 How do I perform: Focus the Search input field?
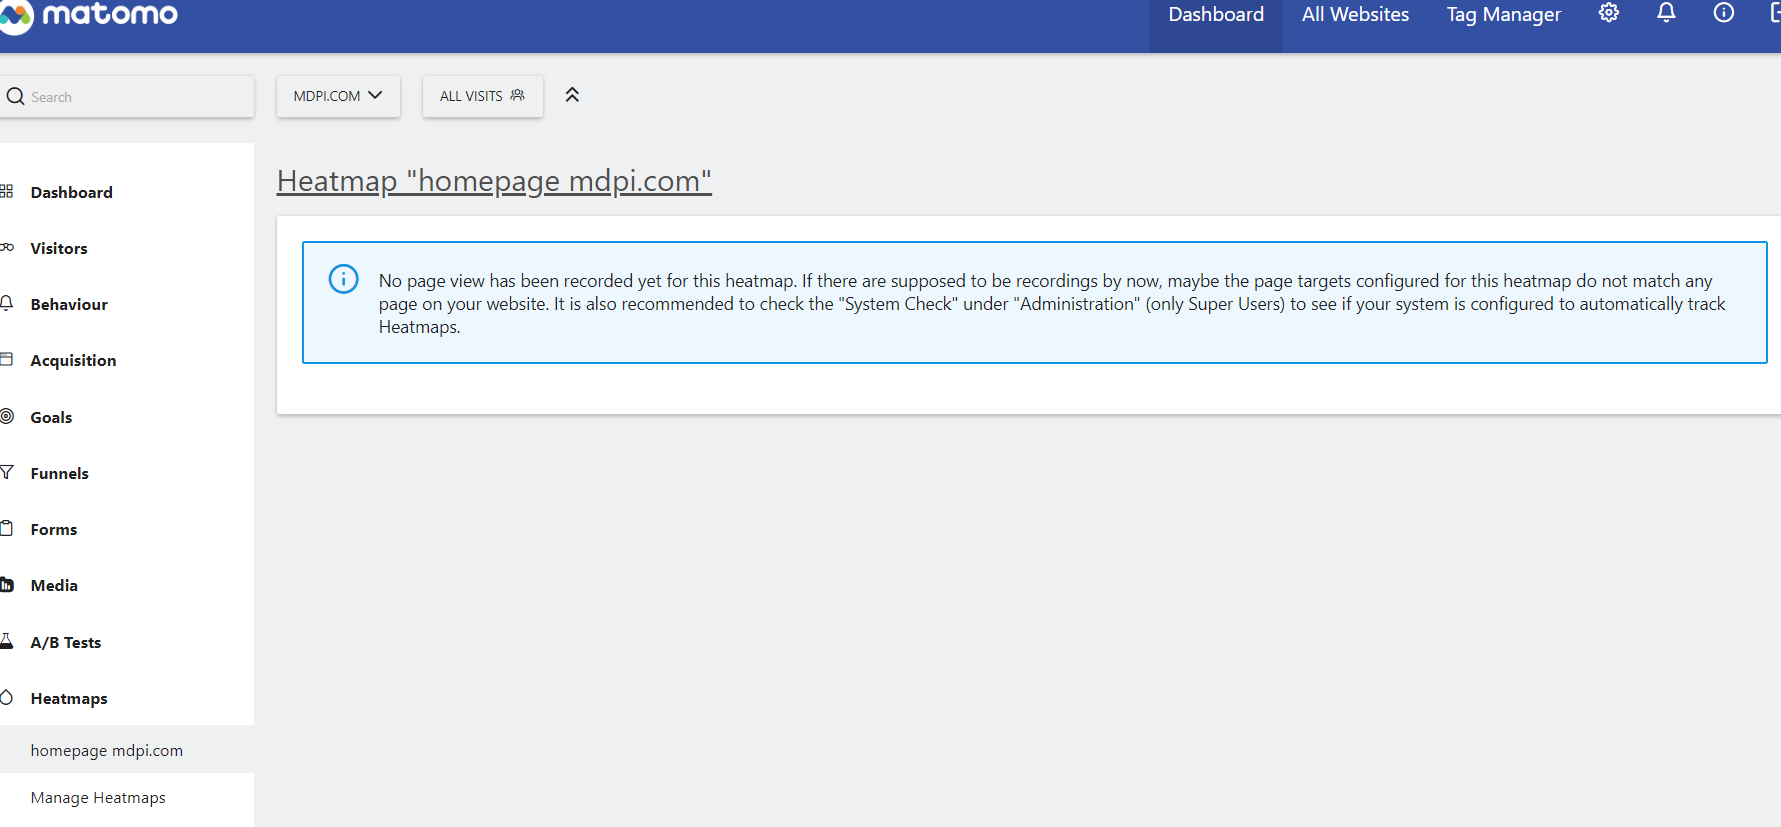click(127, 96)
